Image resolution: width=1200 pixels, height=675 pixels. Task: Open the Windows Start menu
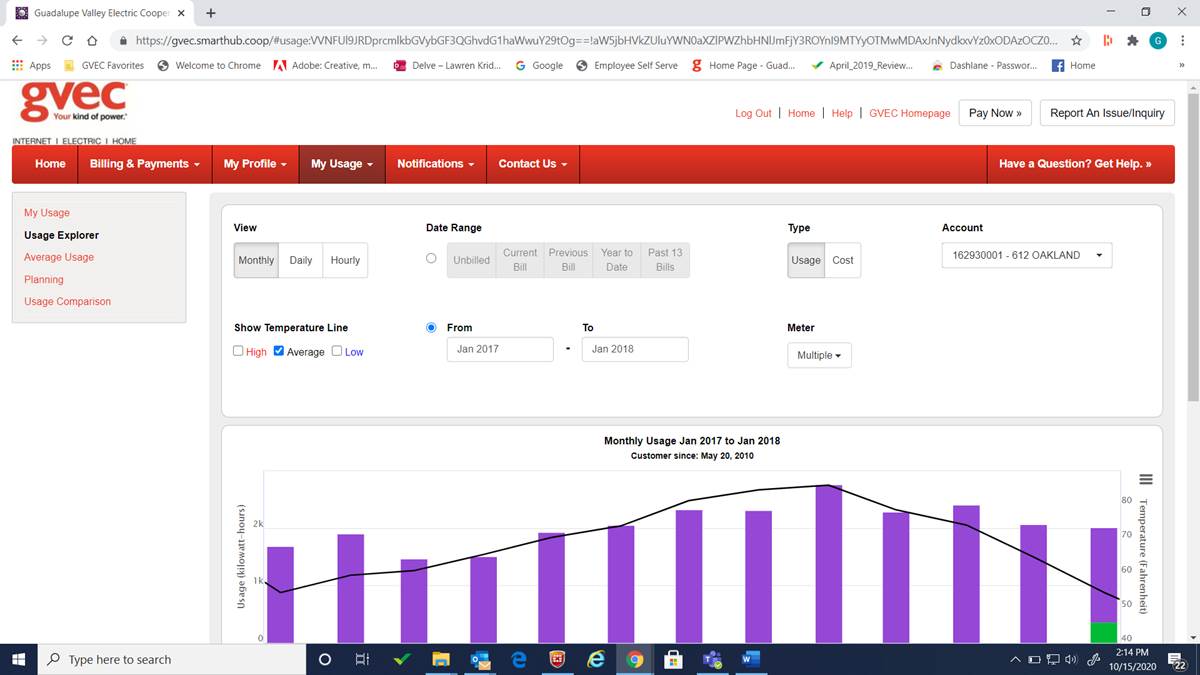[x=18, y=659]
